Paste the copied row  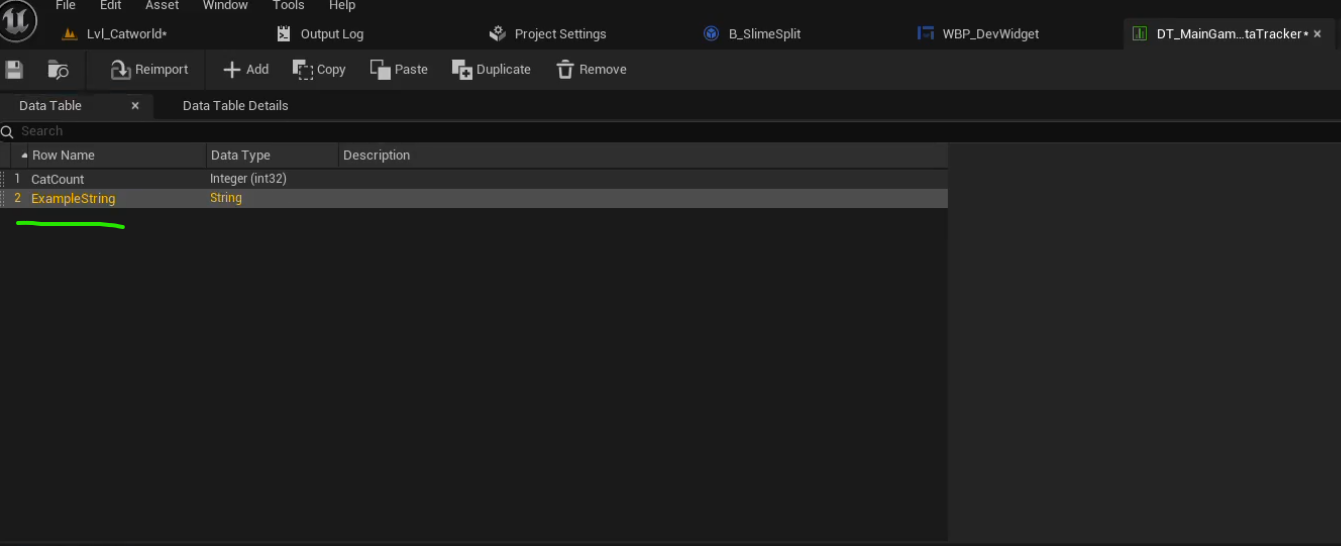tap(398, 69)
